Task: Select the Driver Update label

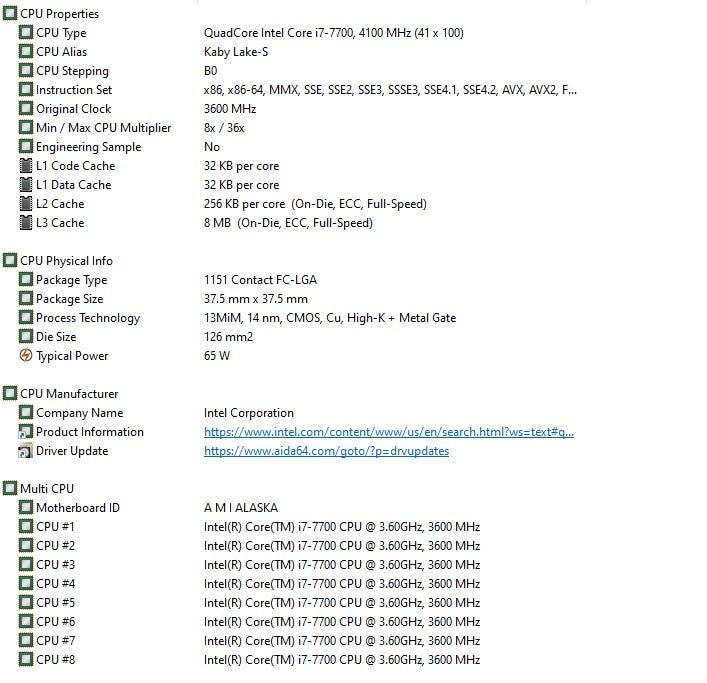Action: (x=72, y=451)
